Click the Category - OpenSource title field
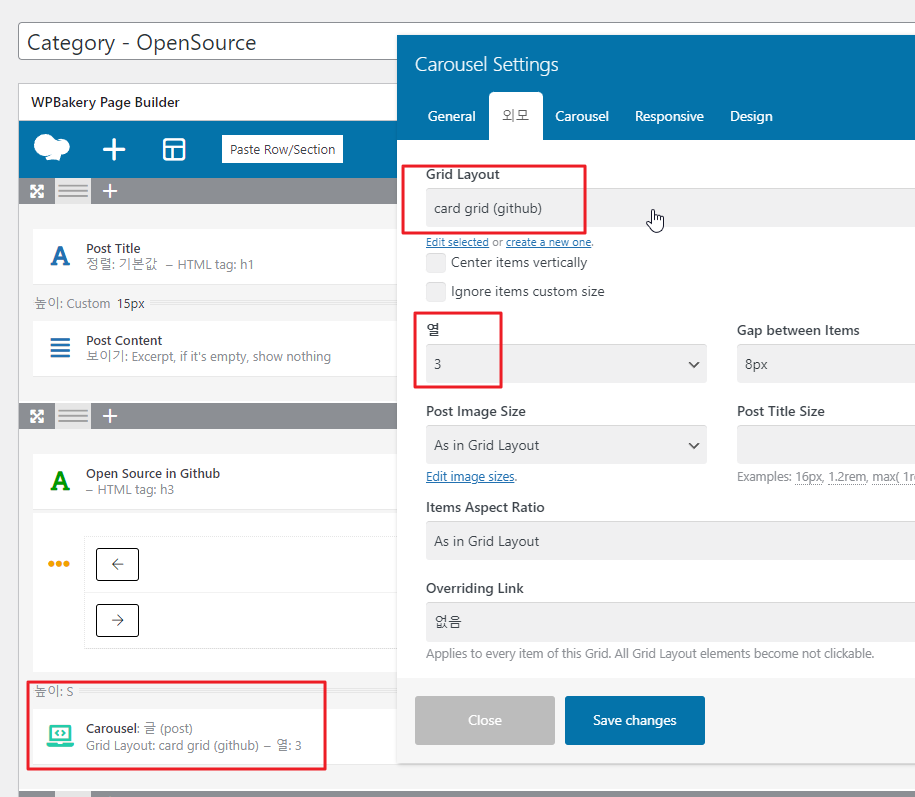This screenshot has width=915, height=797. point(208,42)
